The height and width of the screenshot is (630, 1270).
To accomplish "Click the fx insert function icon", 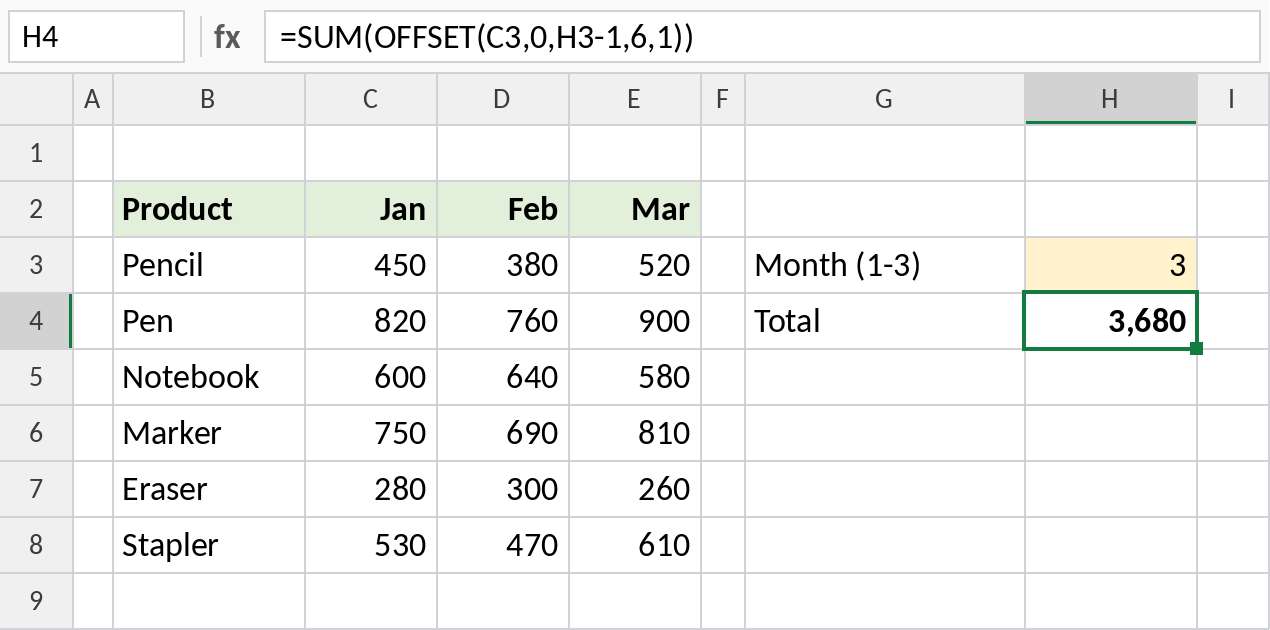I will pos(227,38).
